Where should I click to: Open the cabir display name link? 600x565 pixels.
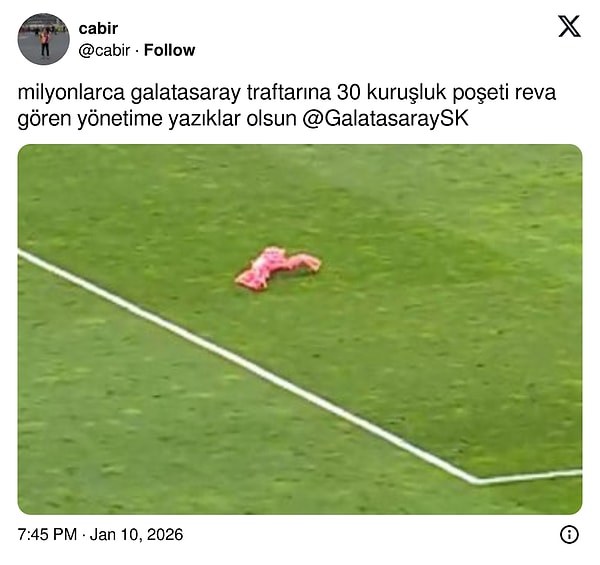98,28
